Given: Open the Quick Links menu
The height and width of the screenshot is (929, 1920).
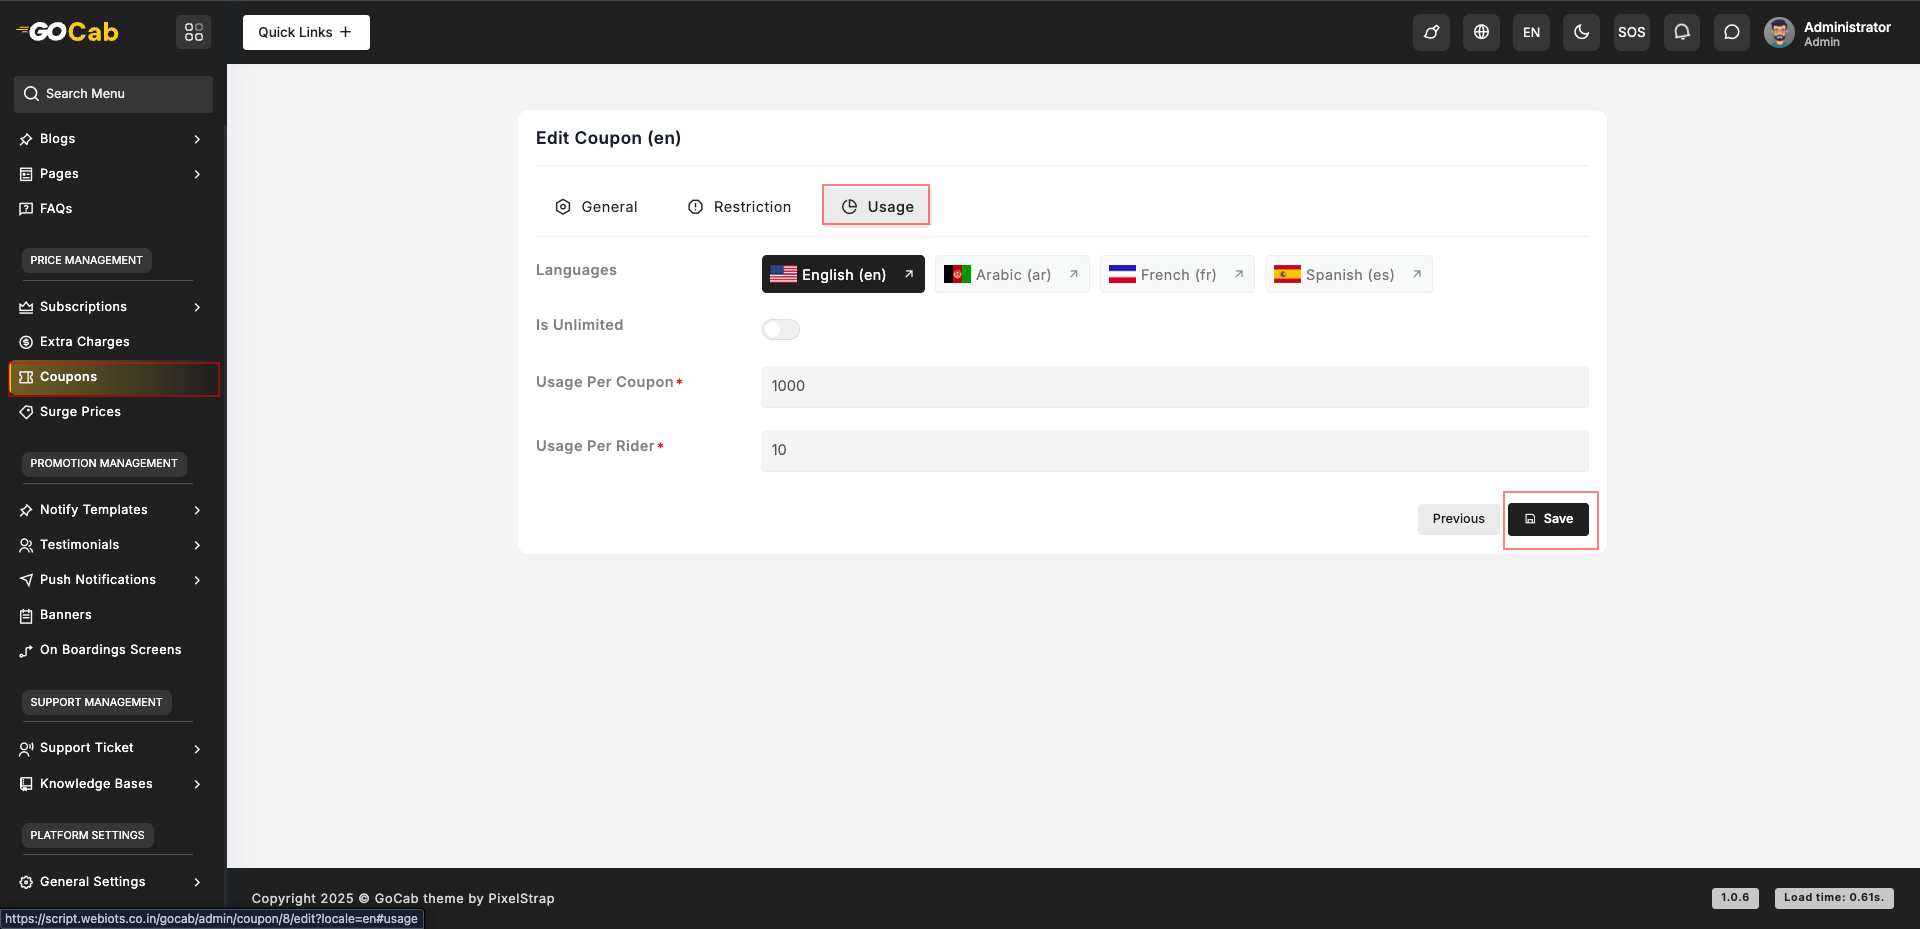Looking at the screenshot, I should (x=306, y=32).
